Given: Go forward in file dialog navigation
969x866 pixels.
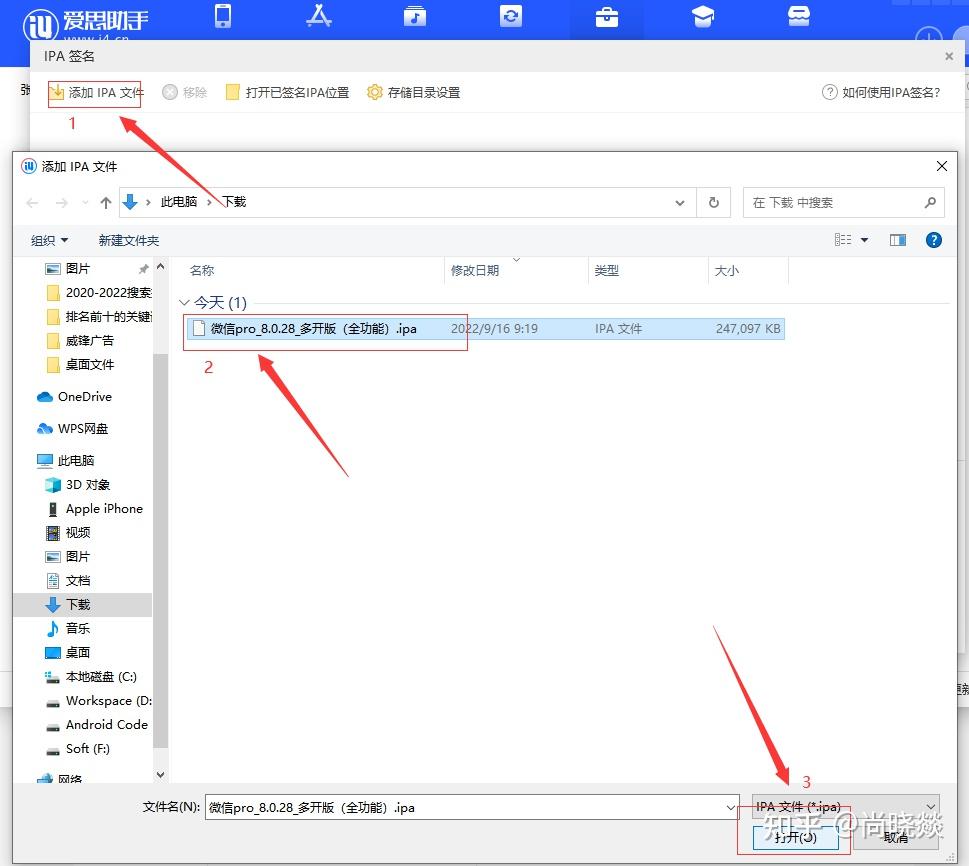Looking at the screenshot, I should pyautogui.click(x=61, y=203).
